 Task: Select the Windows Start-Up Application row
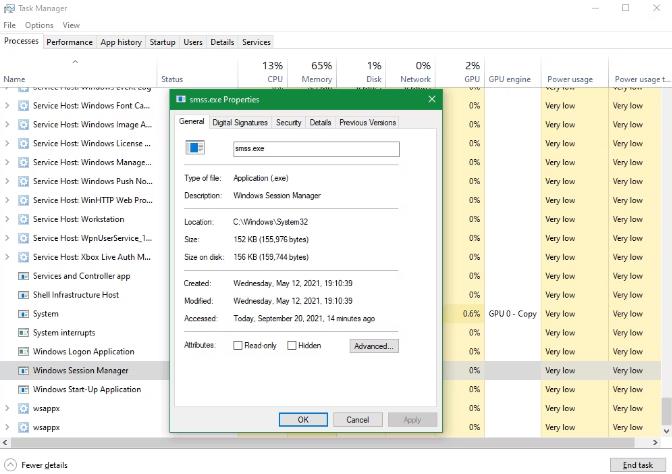(85, 389)
